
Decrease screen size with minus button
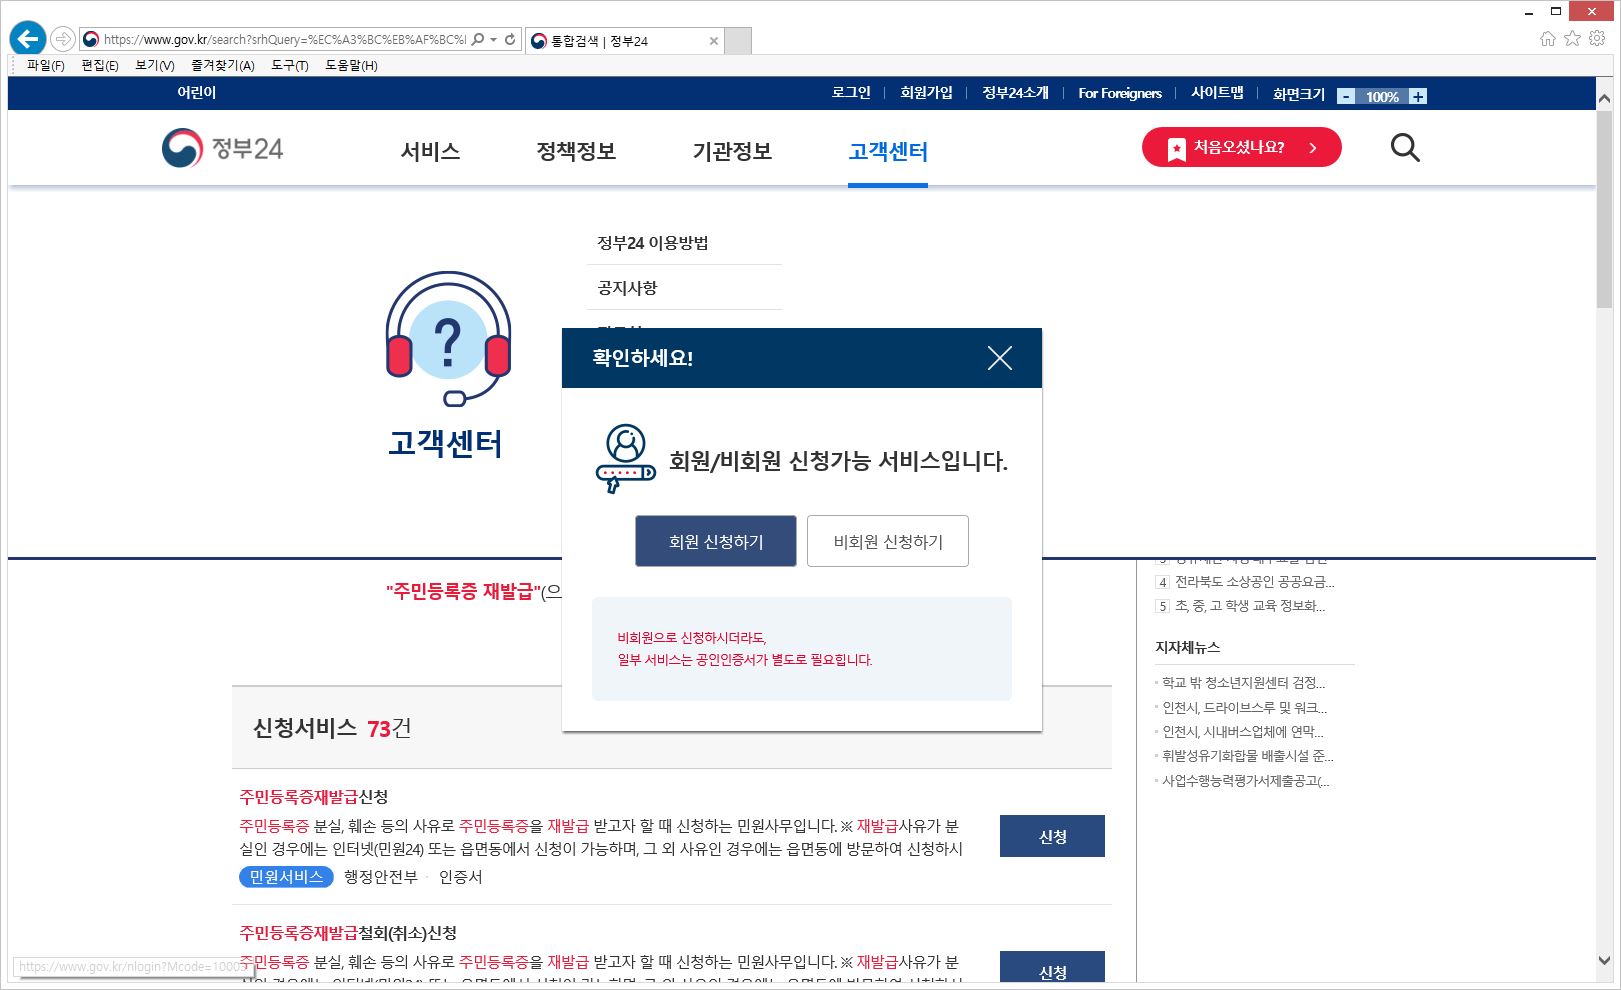click(1346, 97)
